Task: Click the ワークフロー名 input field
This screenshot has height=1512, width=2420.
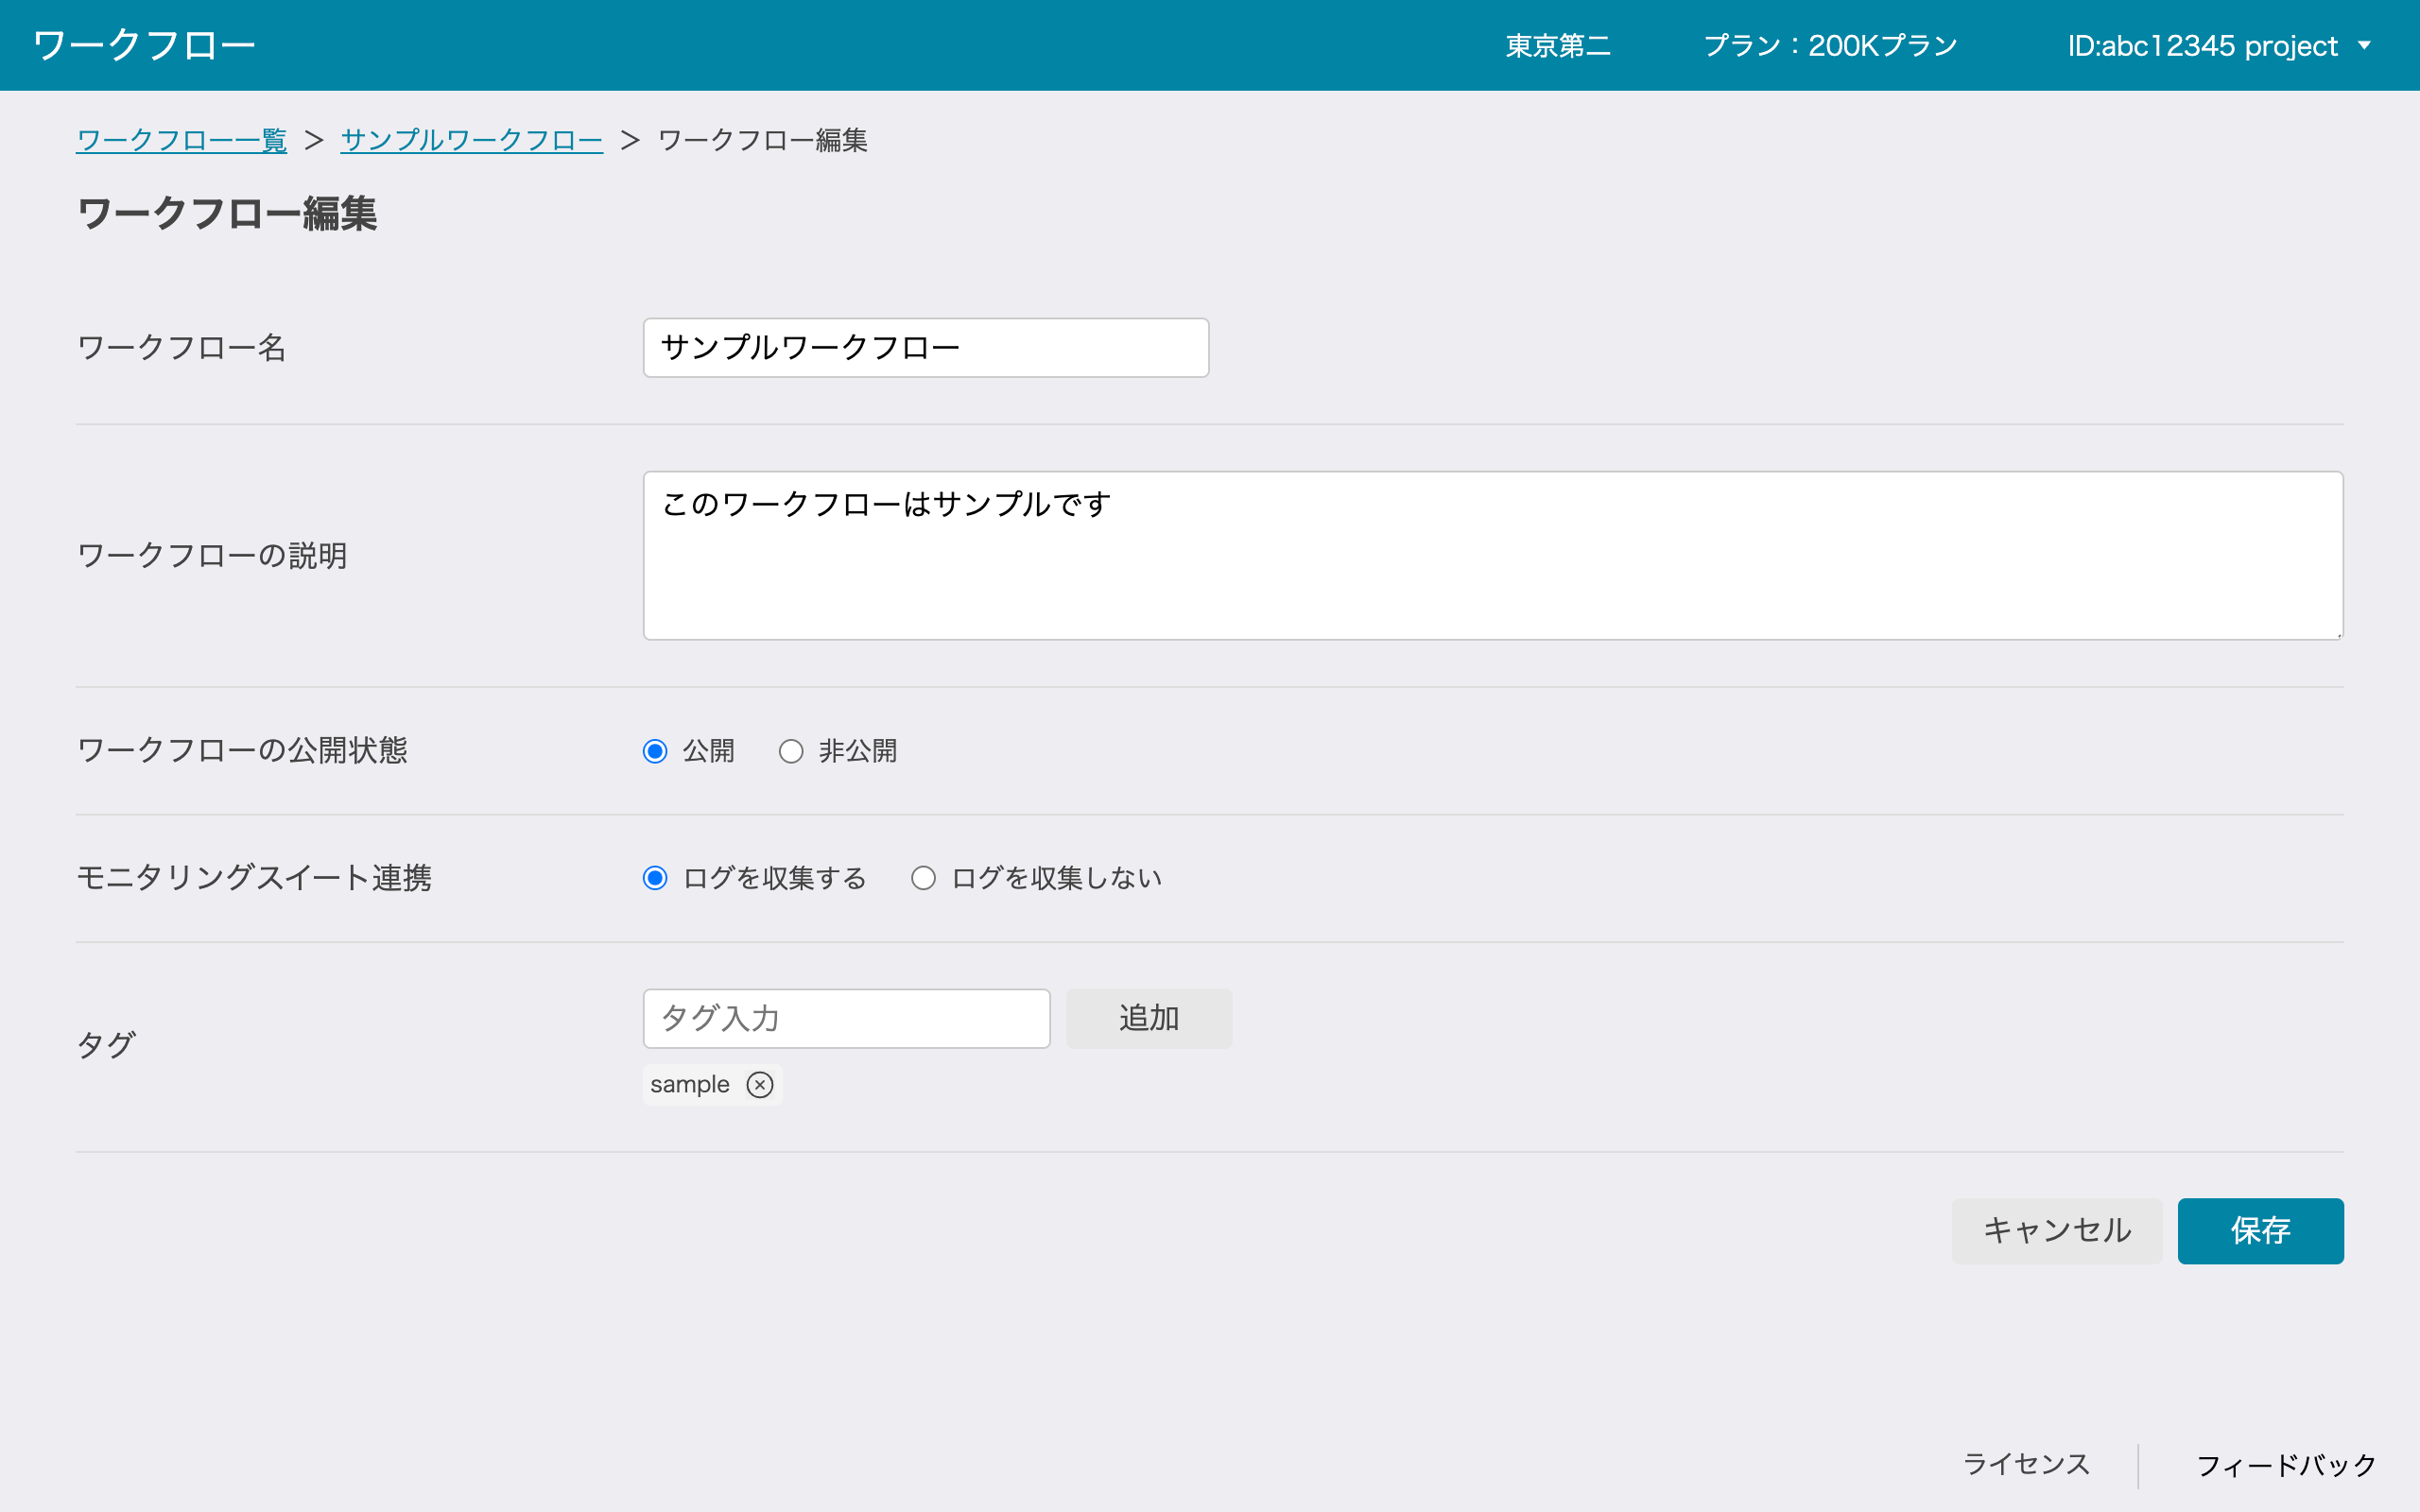Action: 925,347
